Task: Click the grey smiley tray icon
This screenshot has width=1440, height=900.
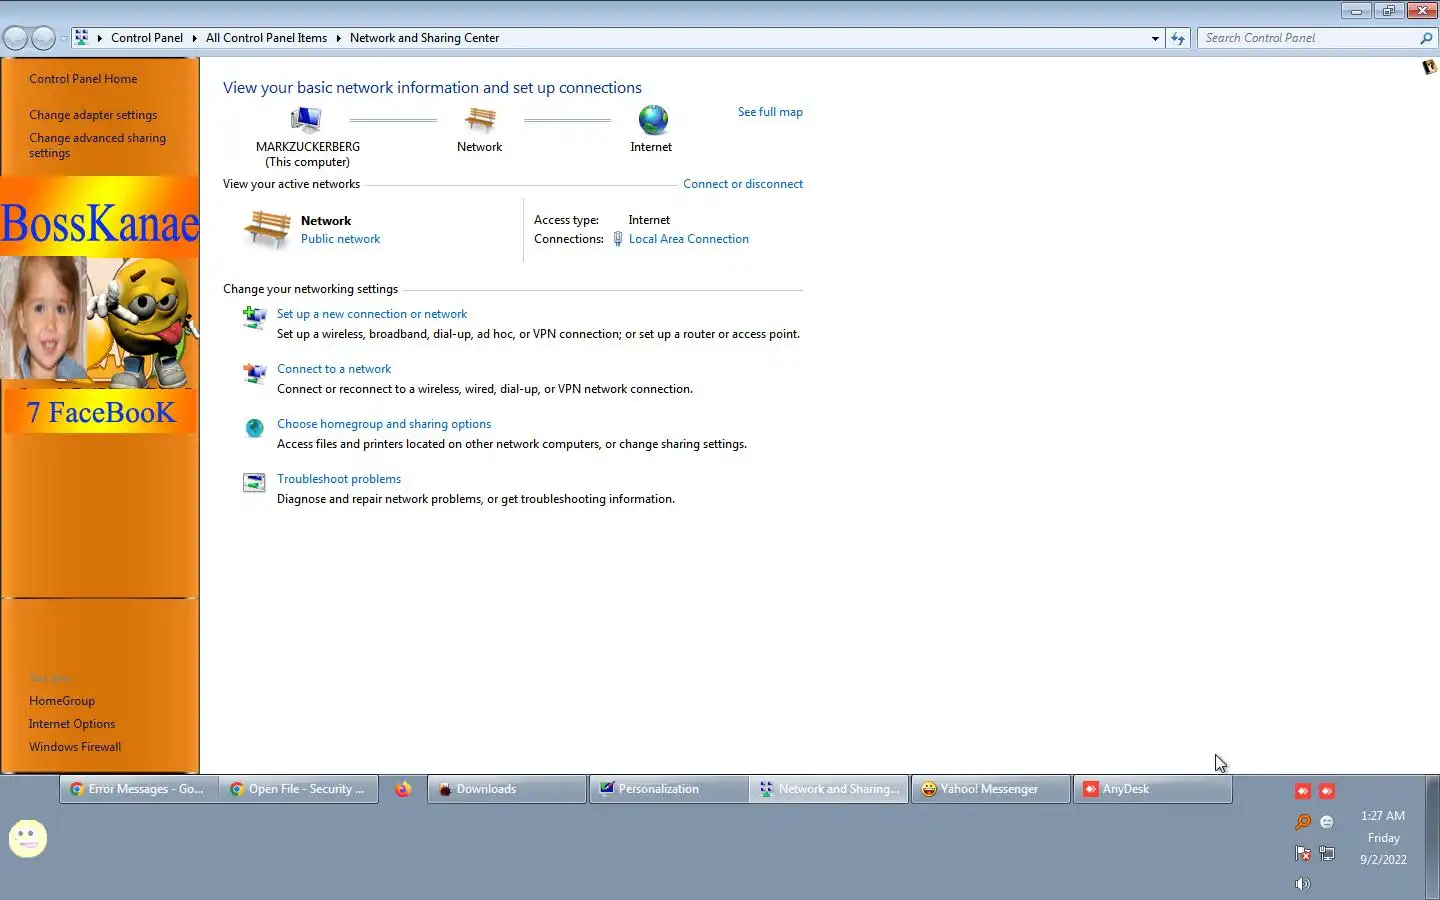Action: (1326, 822)
